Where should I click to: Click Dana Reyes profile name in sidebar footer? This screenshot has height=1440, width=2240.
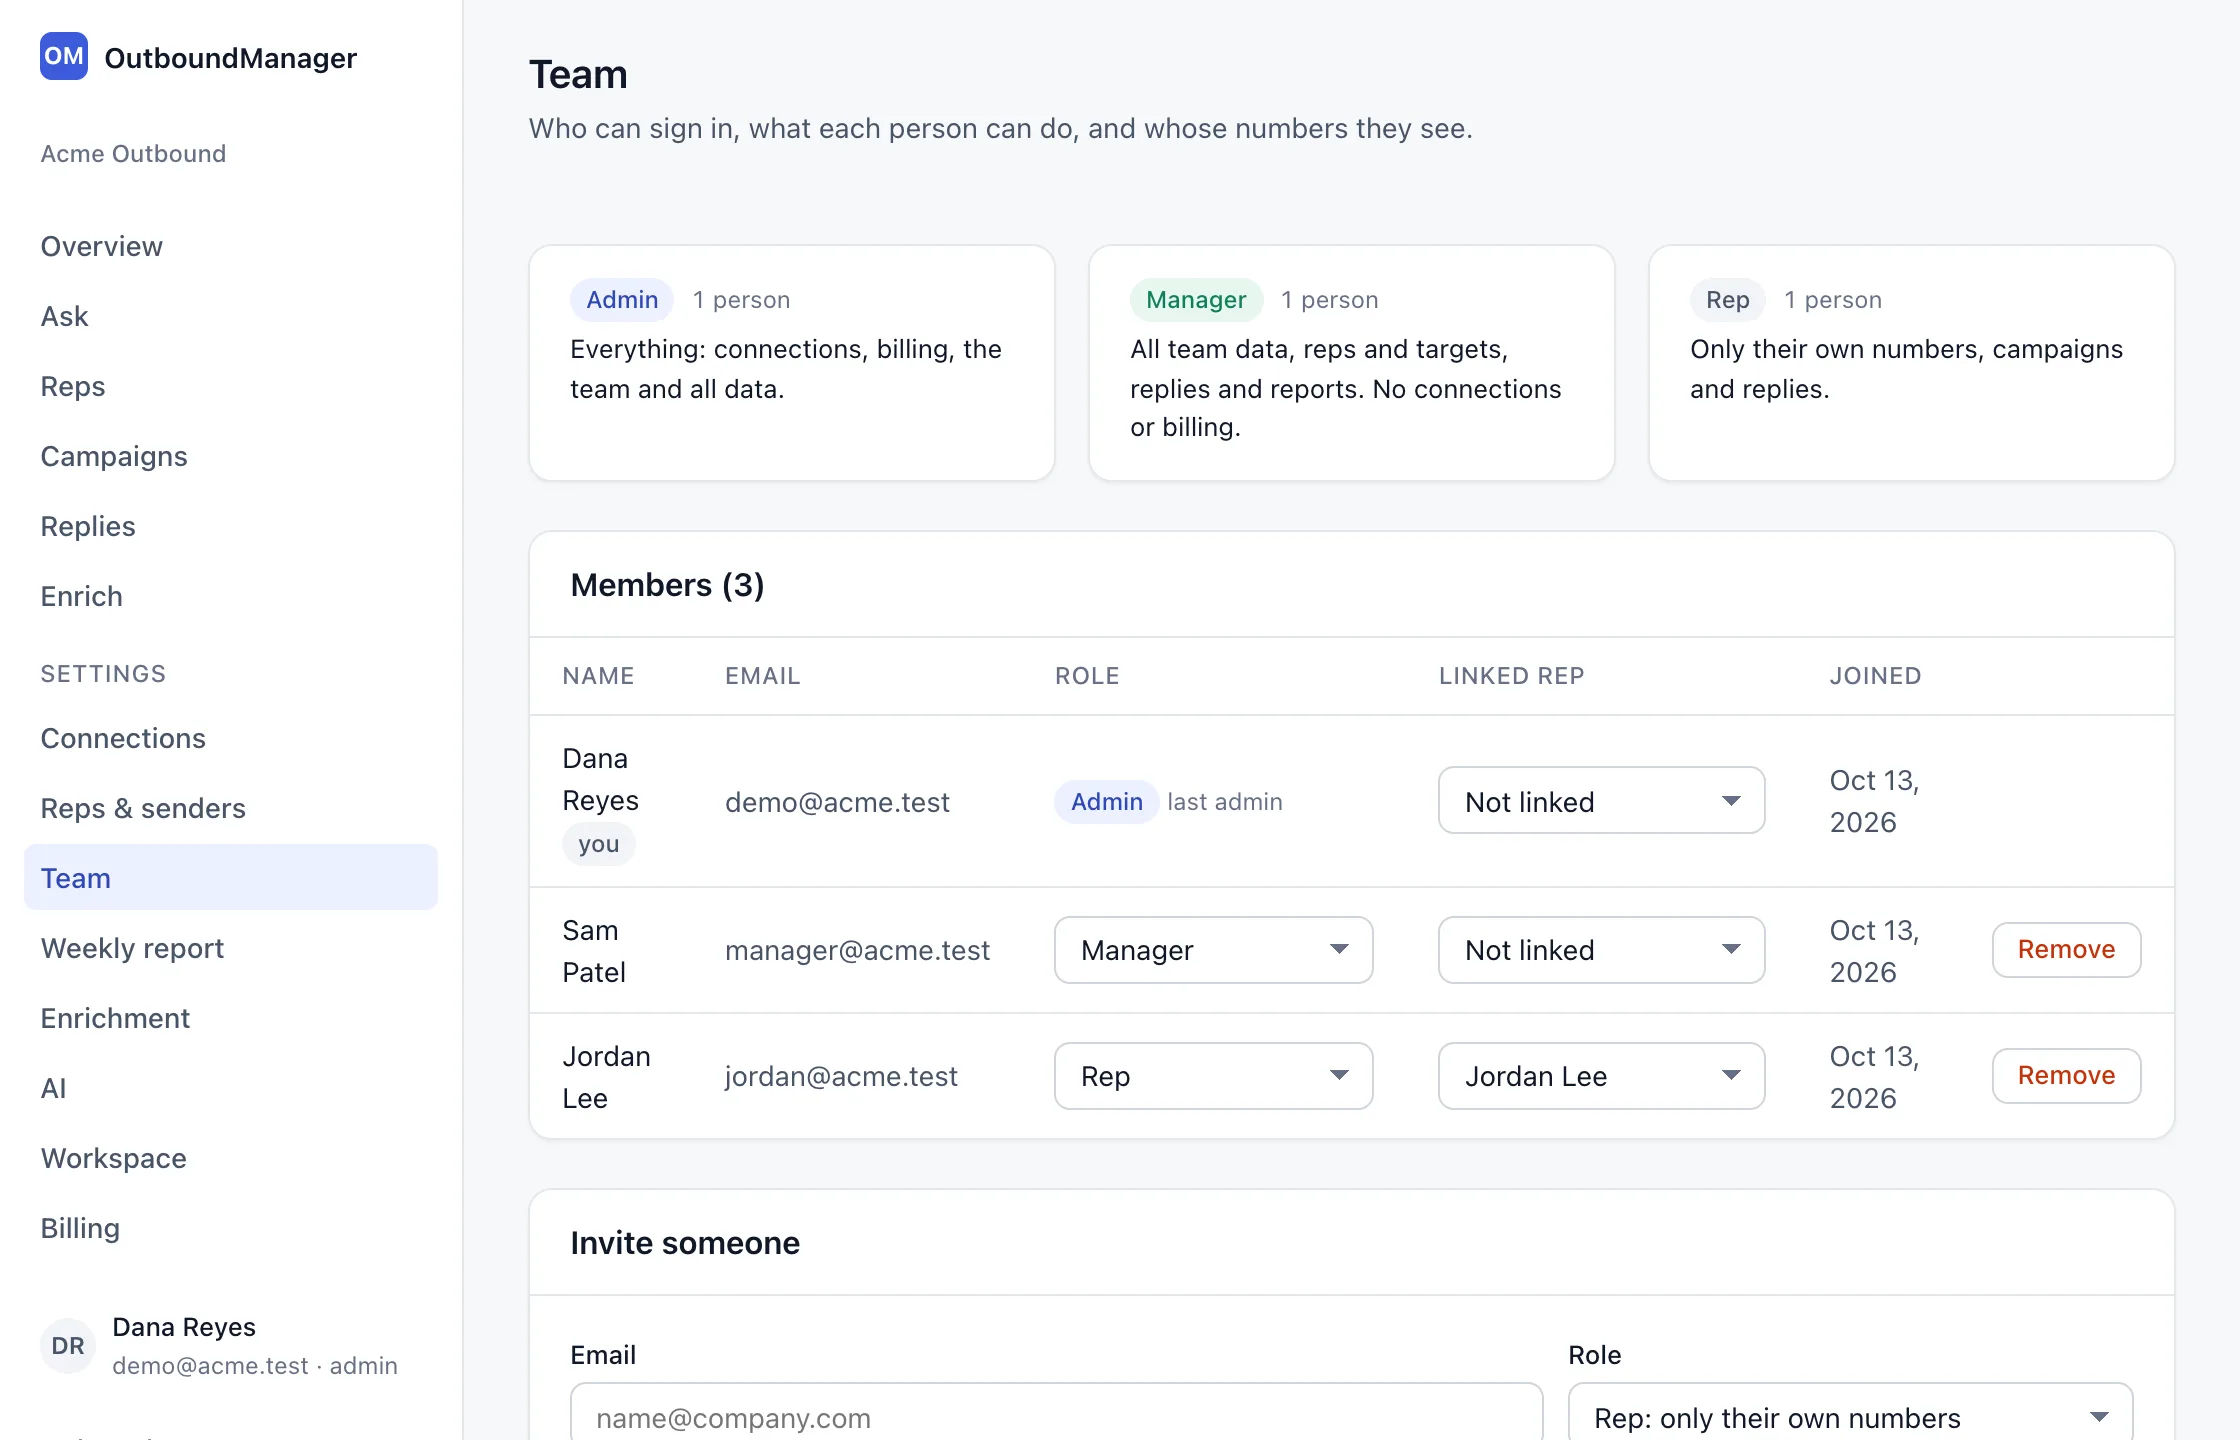pos(184,1327)
